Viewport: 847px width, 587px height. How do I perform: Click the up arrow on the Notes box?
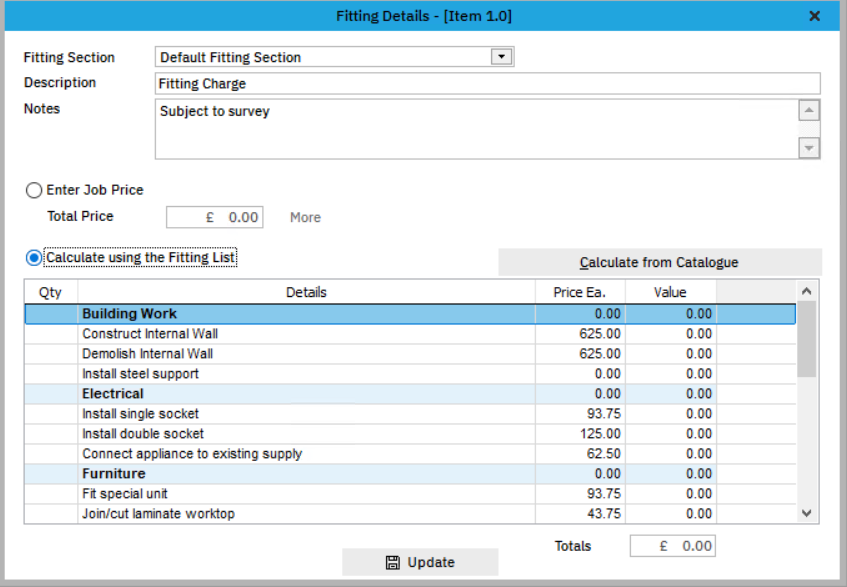click(808, 110)
